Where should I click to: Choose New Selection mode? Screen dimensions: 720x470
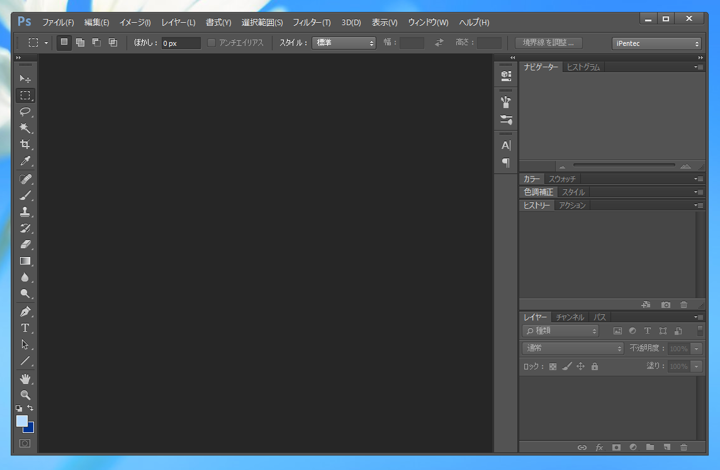(x=64, y=42)
